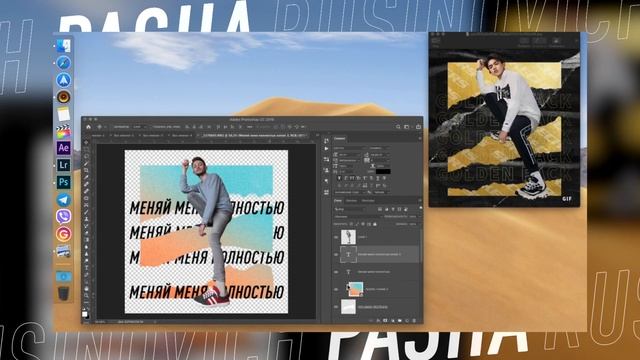
Task: Open Photoshop search magnifier icon
Action: [x=398, y=127]
